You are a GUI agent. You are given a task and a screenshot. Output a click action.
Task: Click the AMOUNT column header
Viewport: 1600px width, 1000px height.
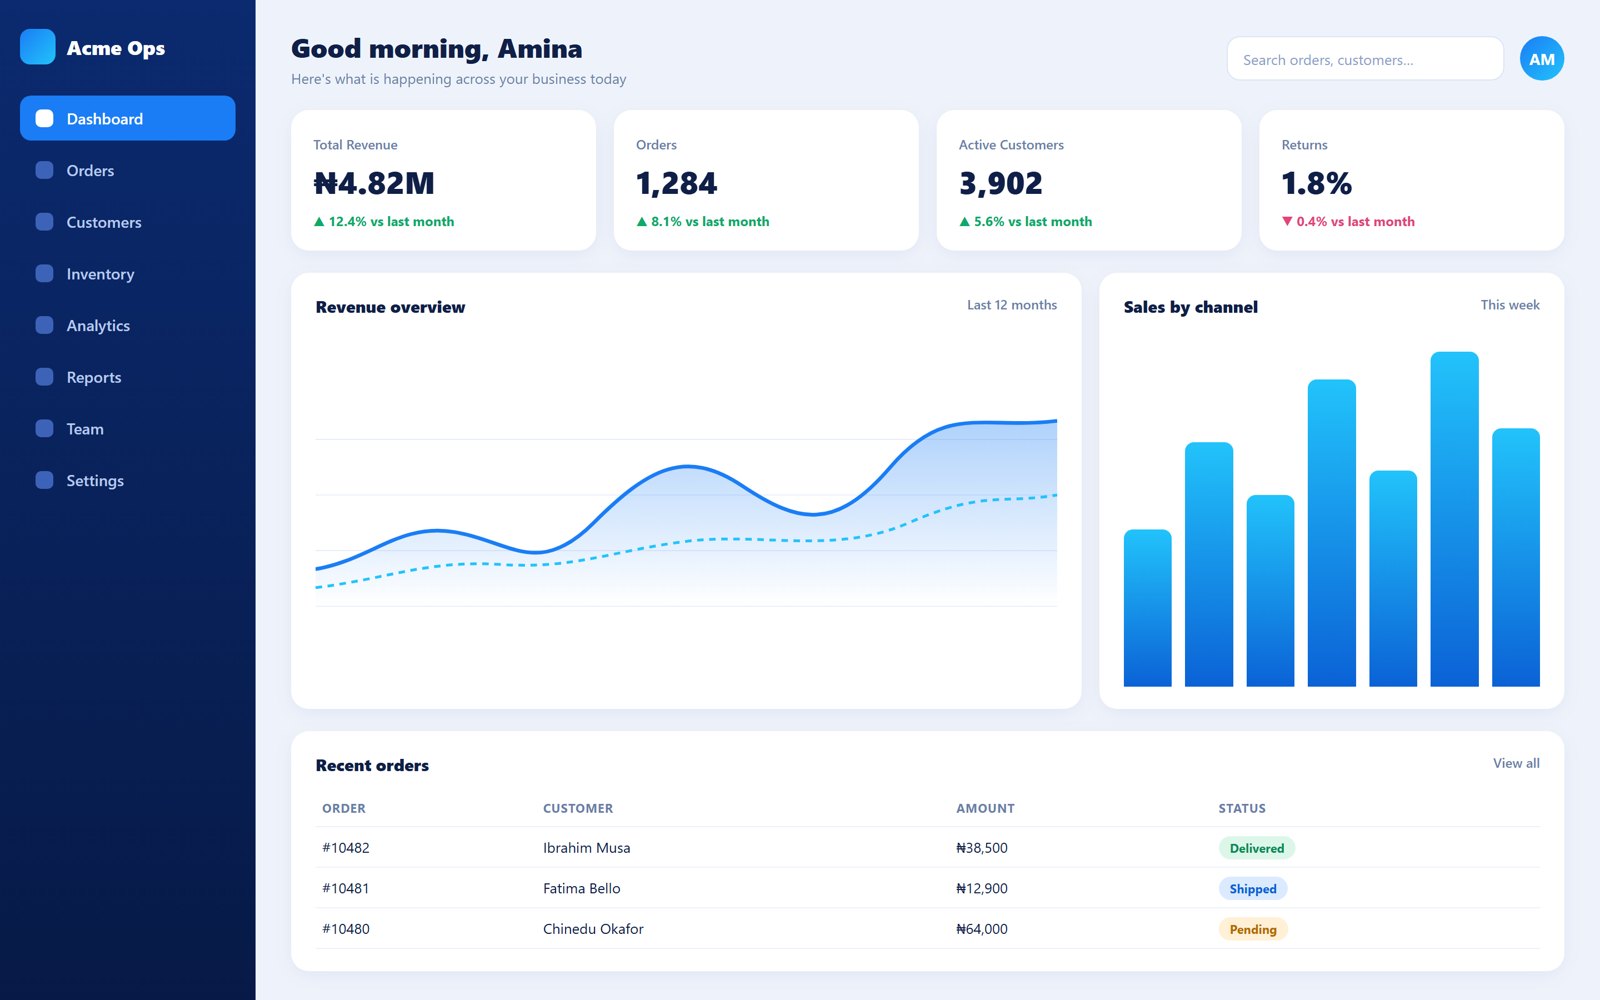click(x=985, y=808)
